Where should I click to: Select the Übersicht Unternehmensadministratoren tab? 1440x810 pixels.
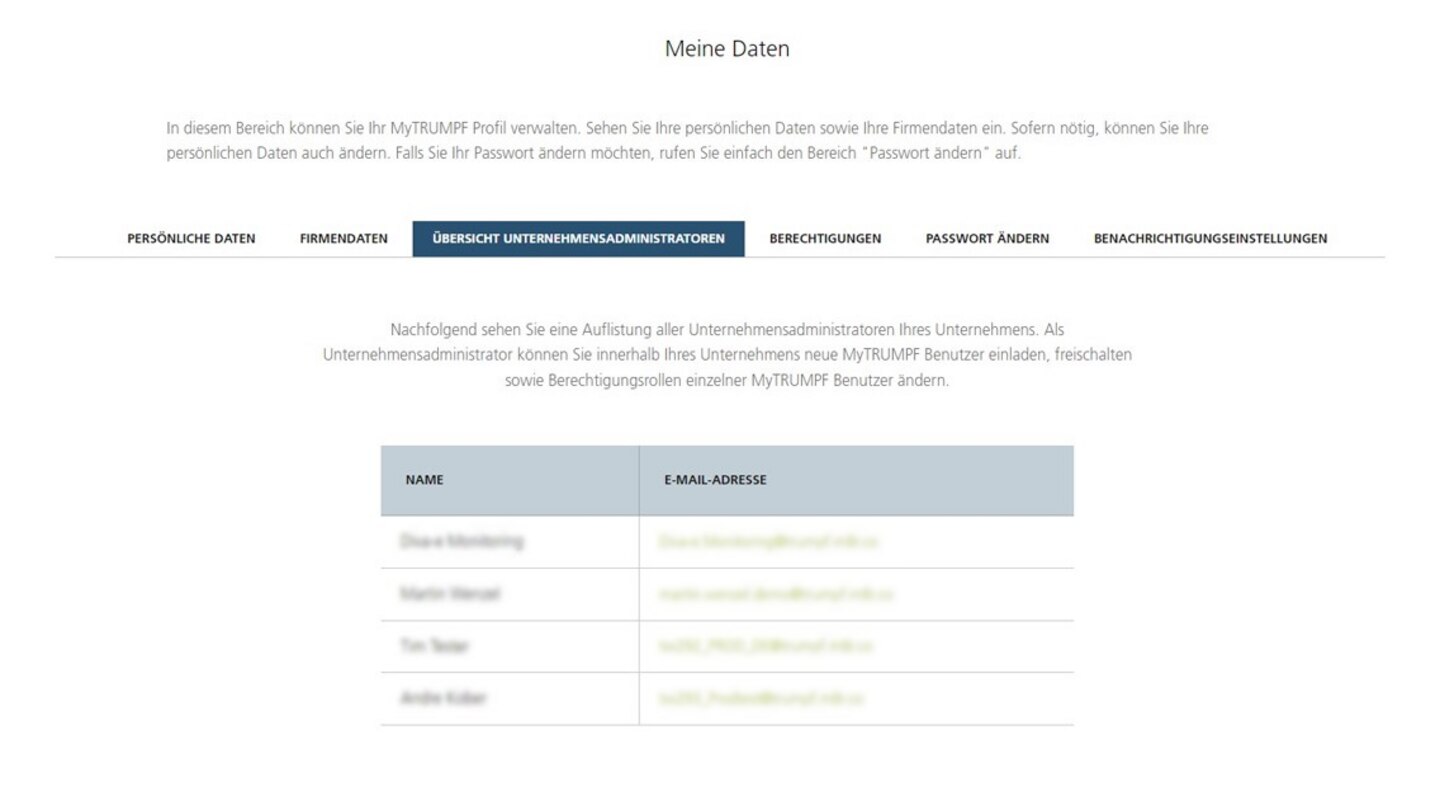(x=578, y=238)
